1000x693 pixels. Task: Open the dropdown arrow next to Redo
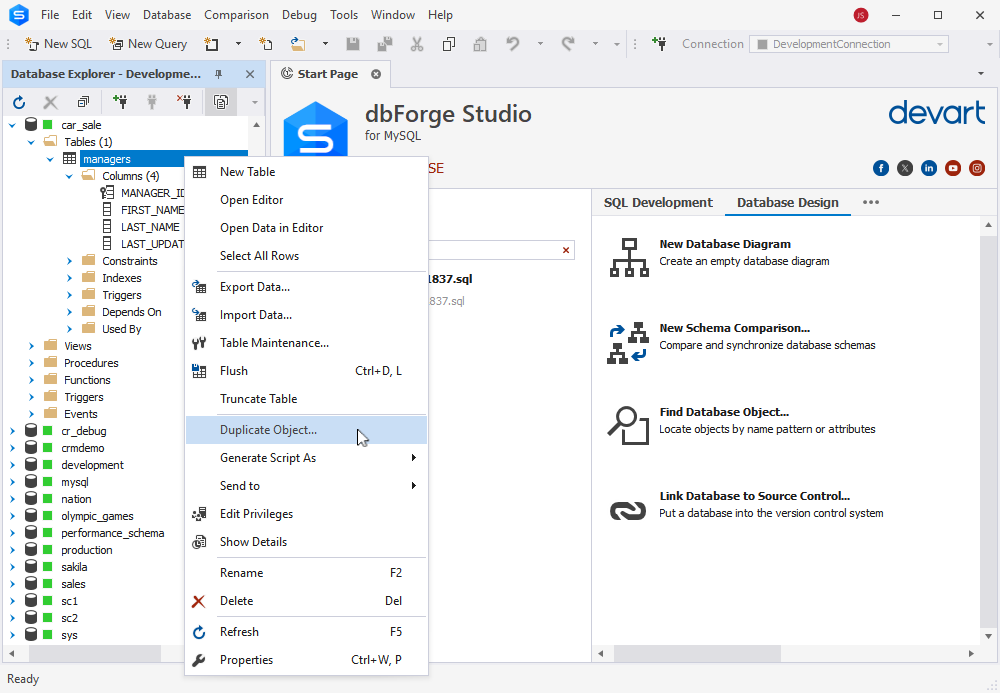[595, 44]
